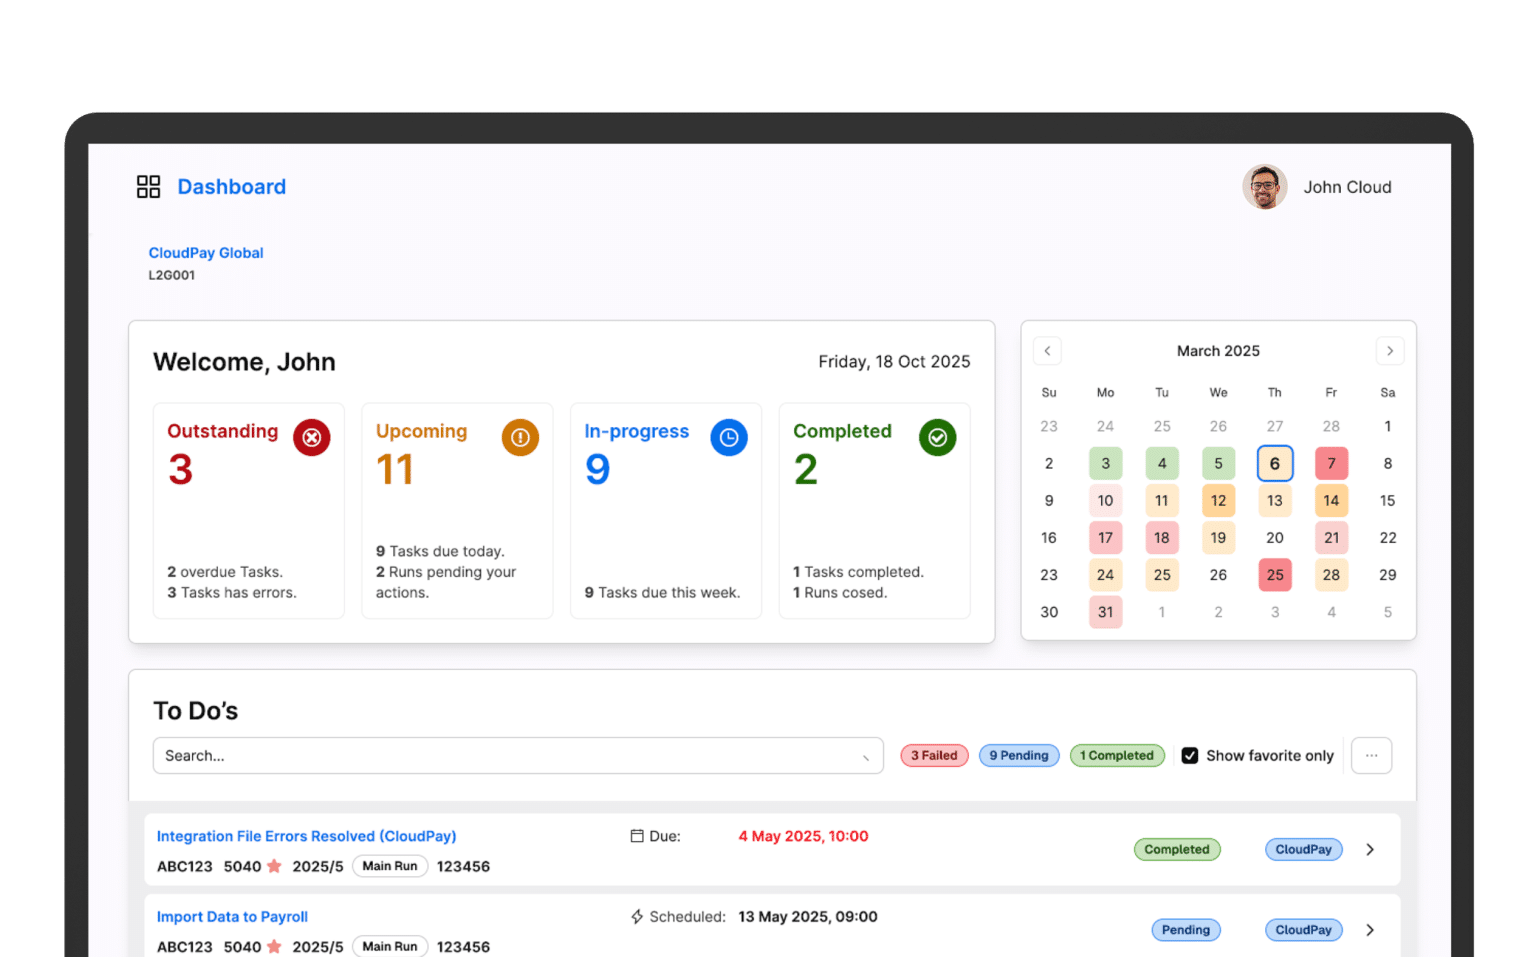Click the Dashboard grid icon

click(x=148, y=186)
